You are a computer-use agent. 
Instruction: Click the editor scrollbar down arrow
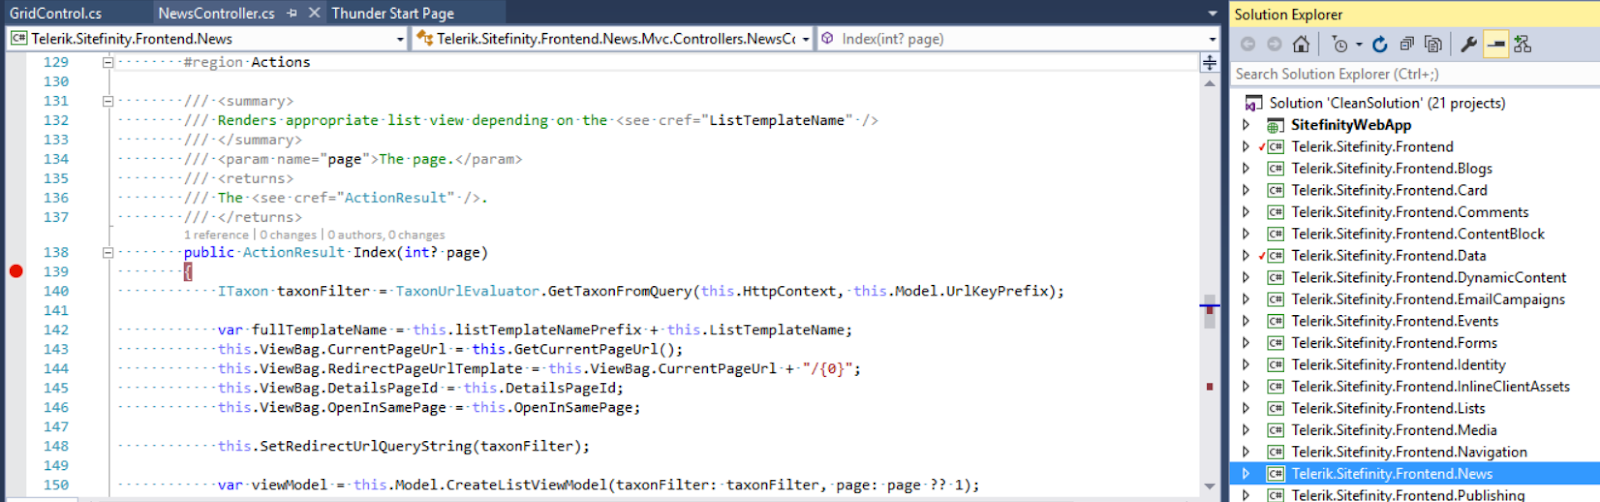(x=1210, y=486)
